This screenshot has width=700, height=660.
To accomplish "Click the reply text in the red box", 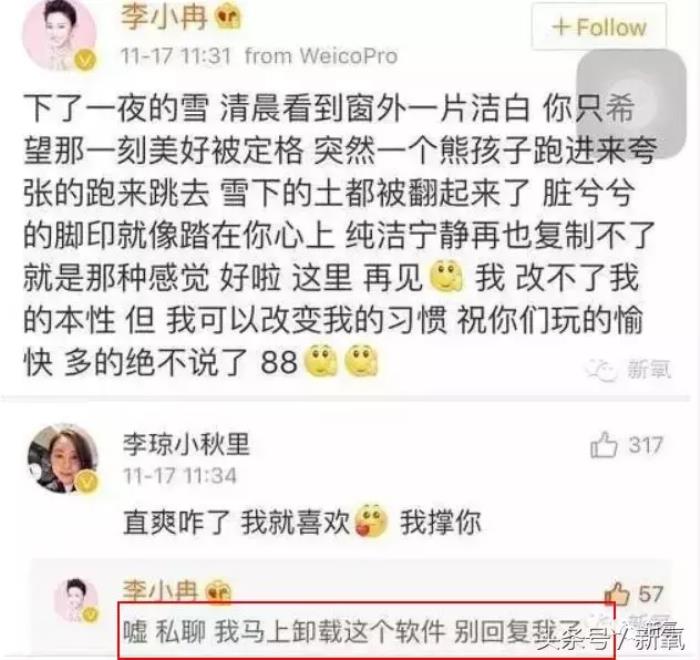I will tap(353, 631).
